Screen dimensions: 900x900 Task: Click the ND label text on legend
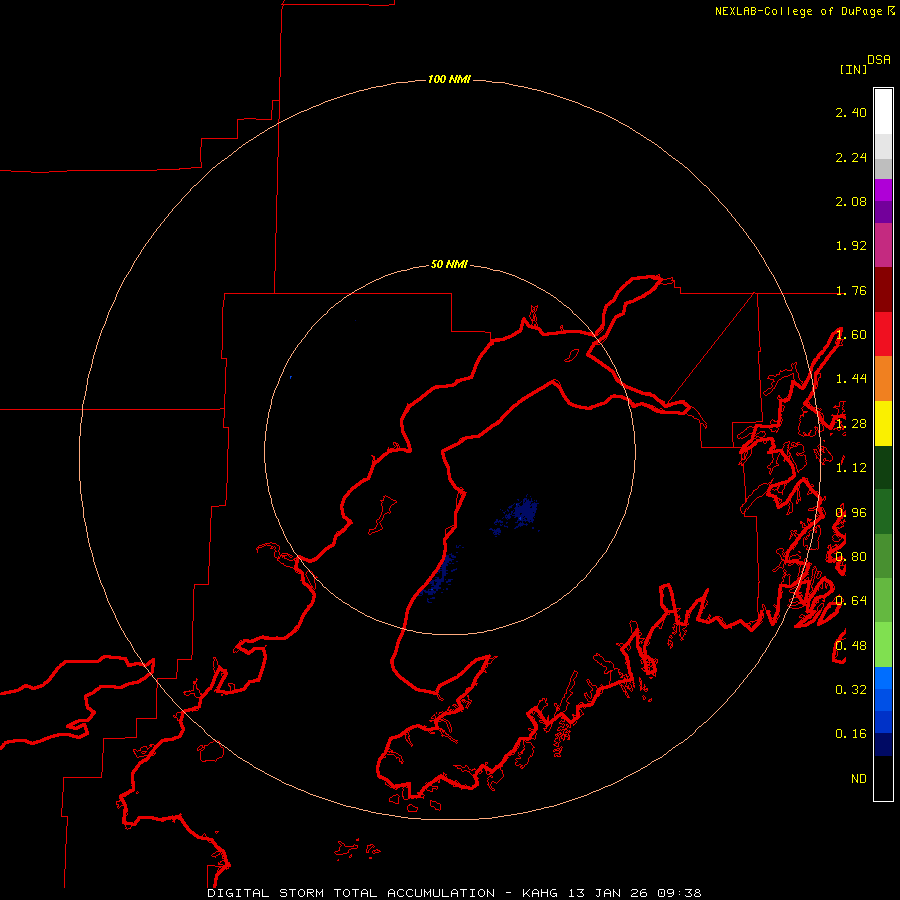click(x=859, y=778)
